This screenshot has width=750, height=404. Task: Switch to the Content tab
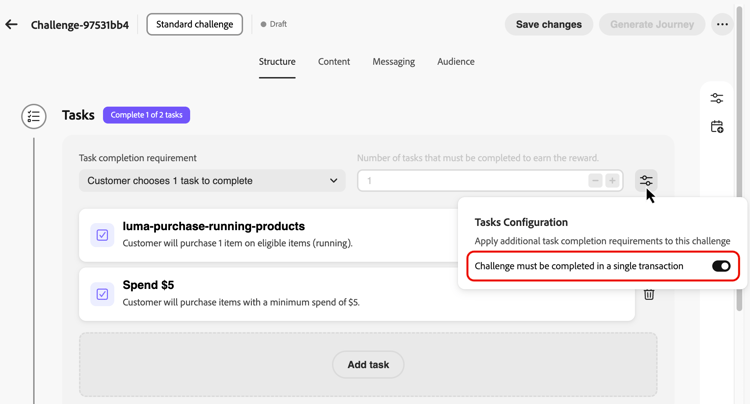tap(334, 62)
